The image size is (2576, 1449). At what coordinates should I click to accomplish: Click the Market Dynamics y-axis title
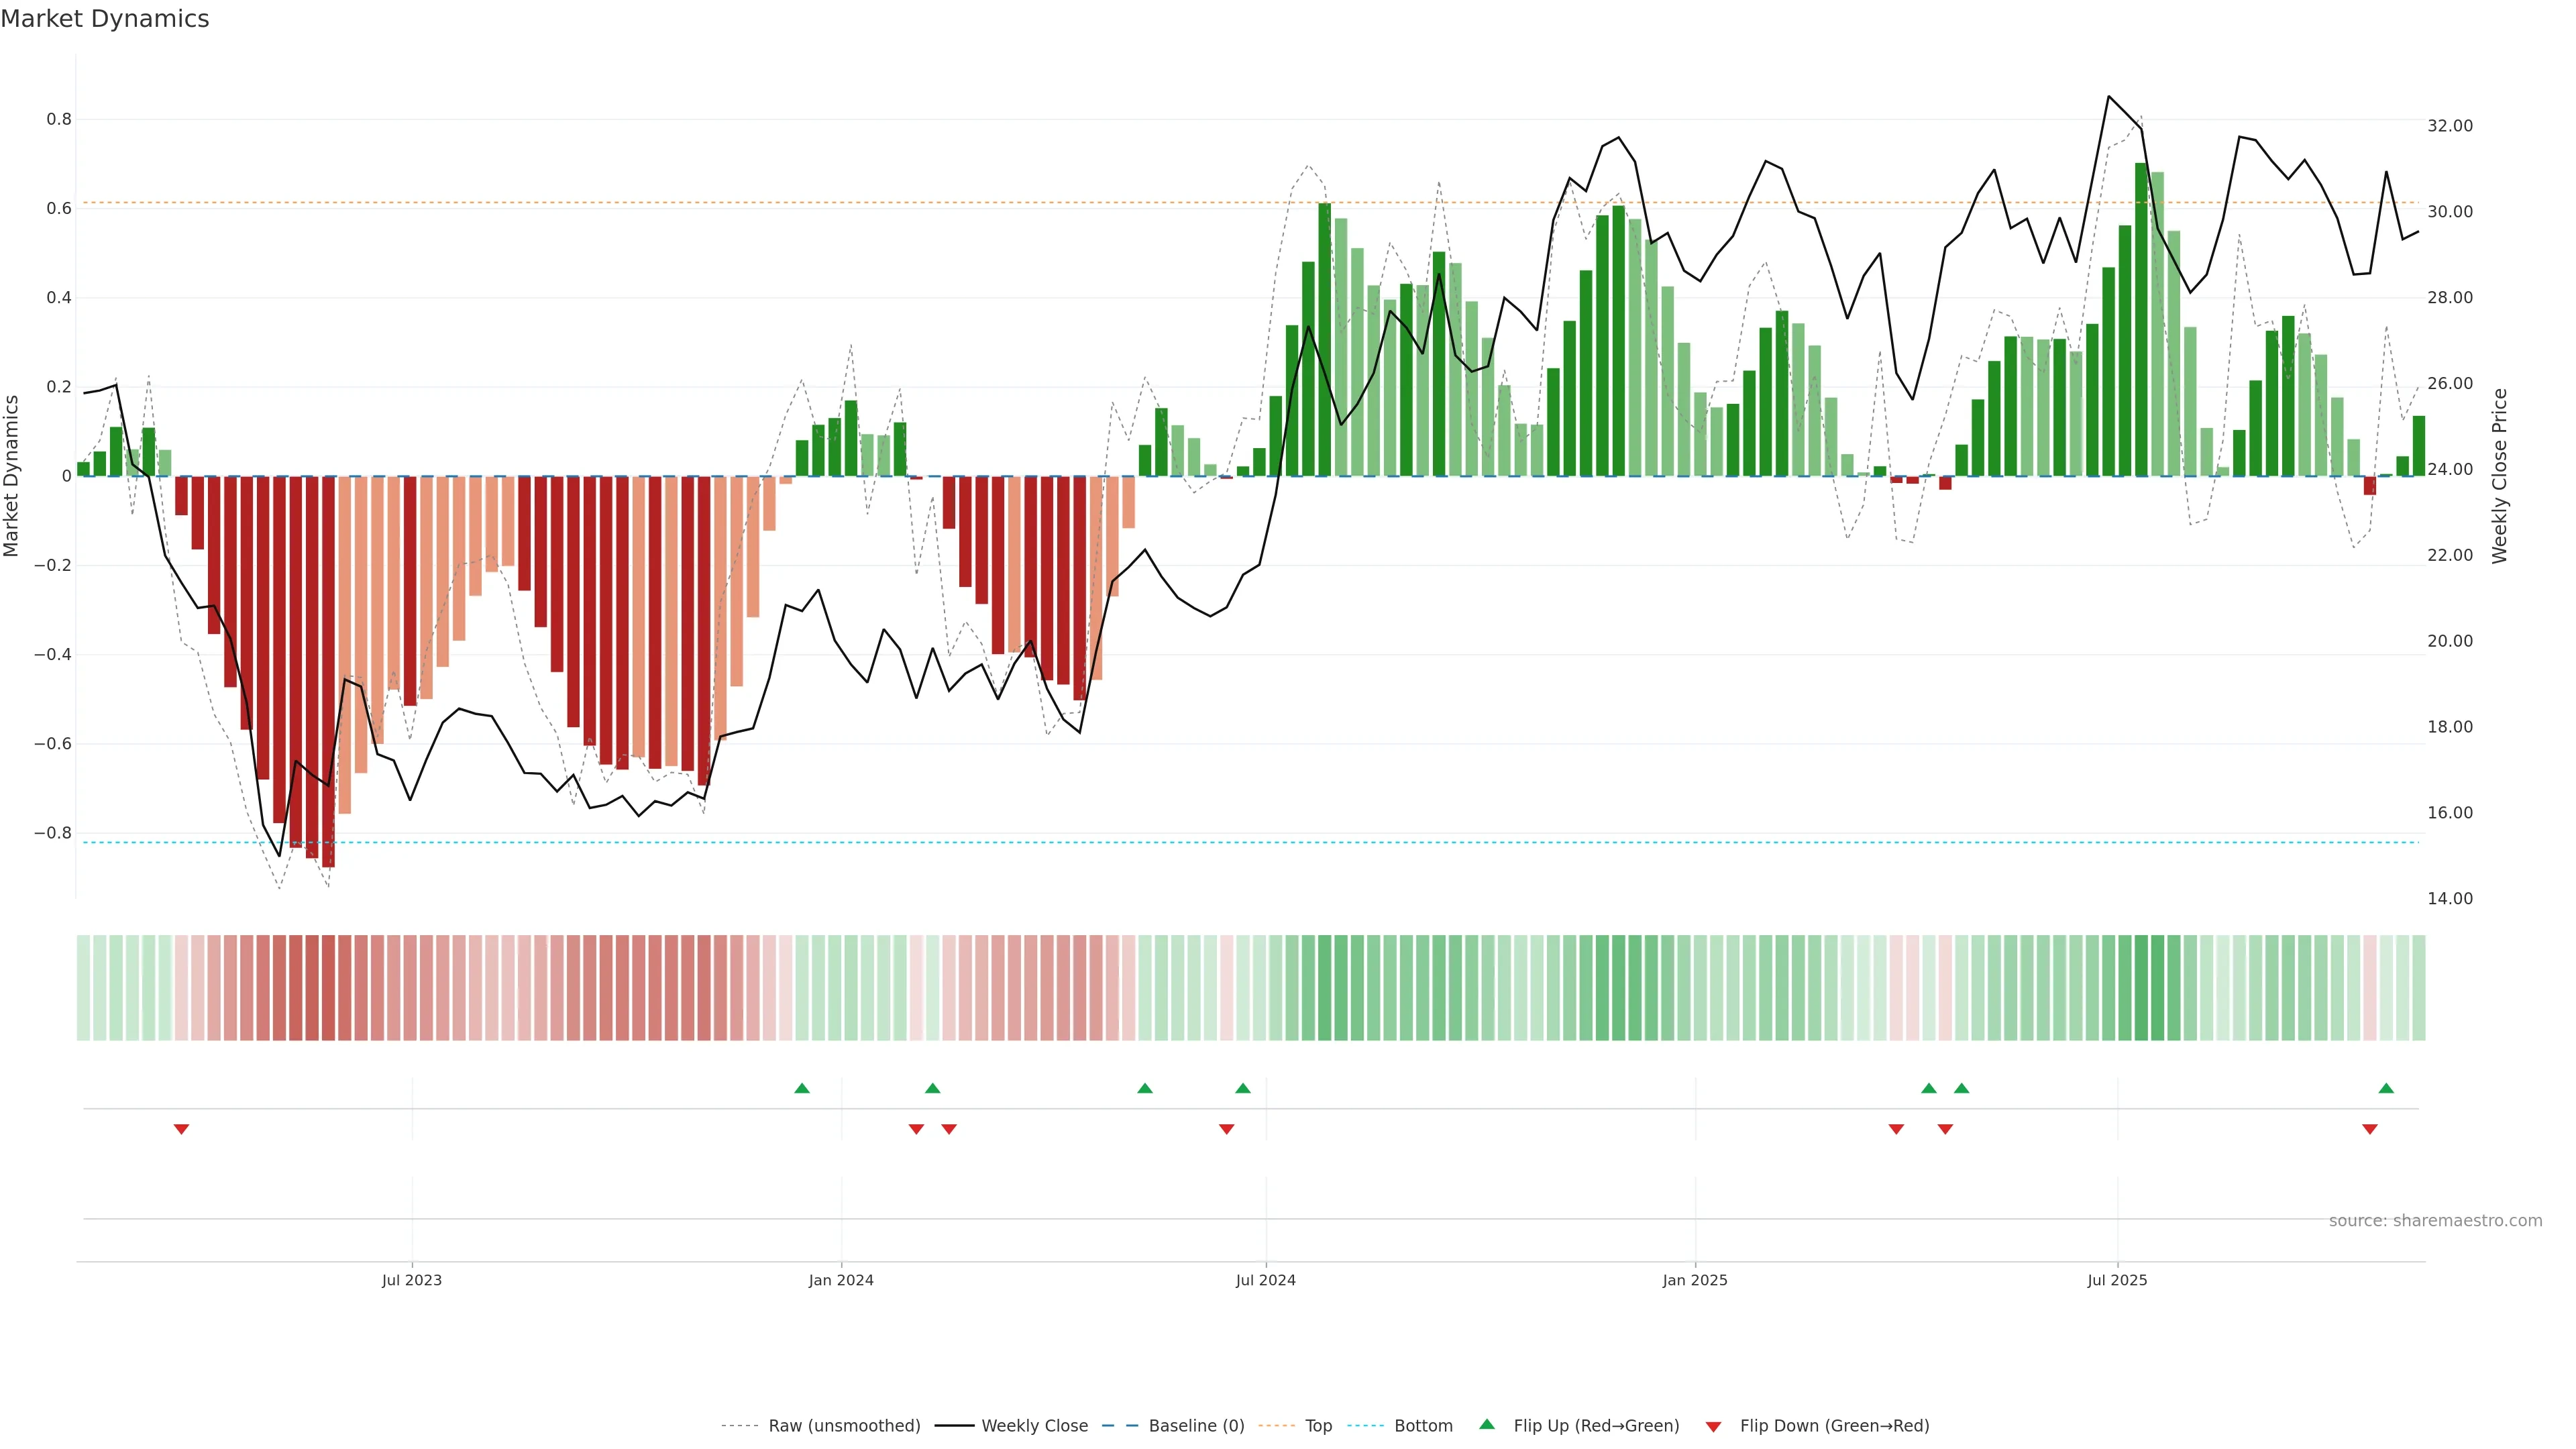(12, 476)
